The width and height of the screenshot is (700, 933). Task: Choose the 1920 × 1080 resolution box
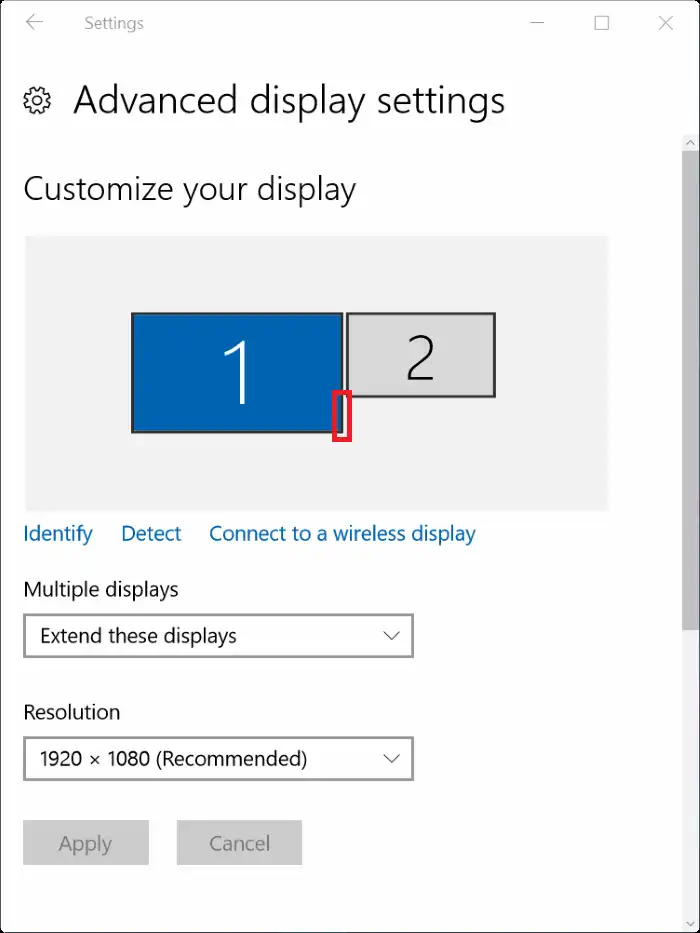(x=218, y=759)
